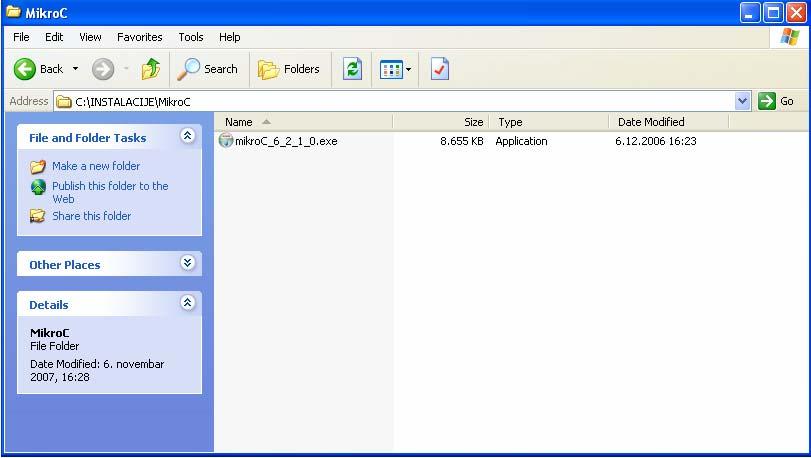Viewport: 811px width, 458px height.
Task: Sort by the Name column header
Action: [304, 122]
